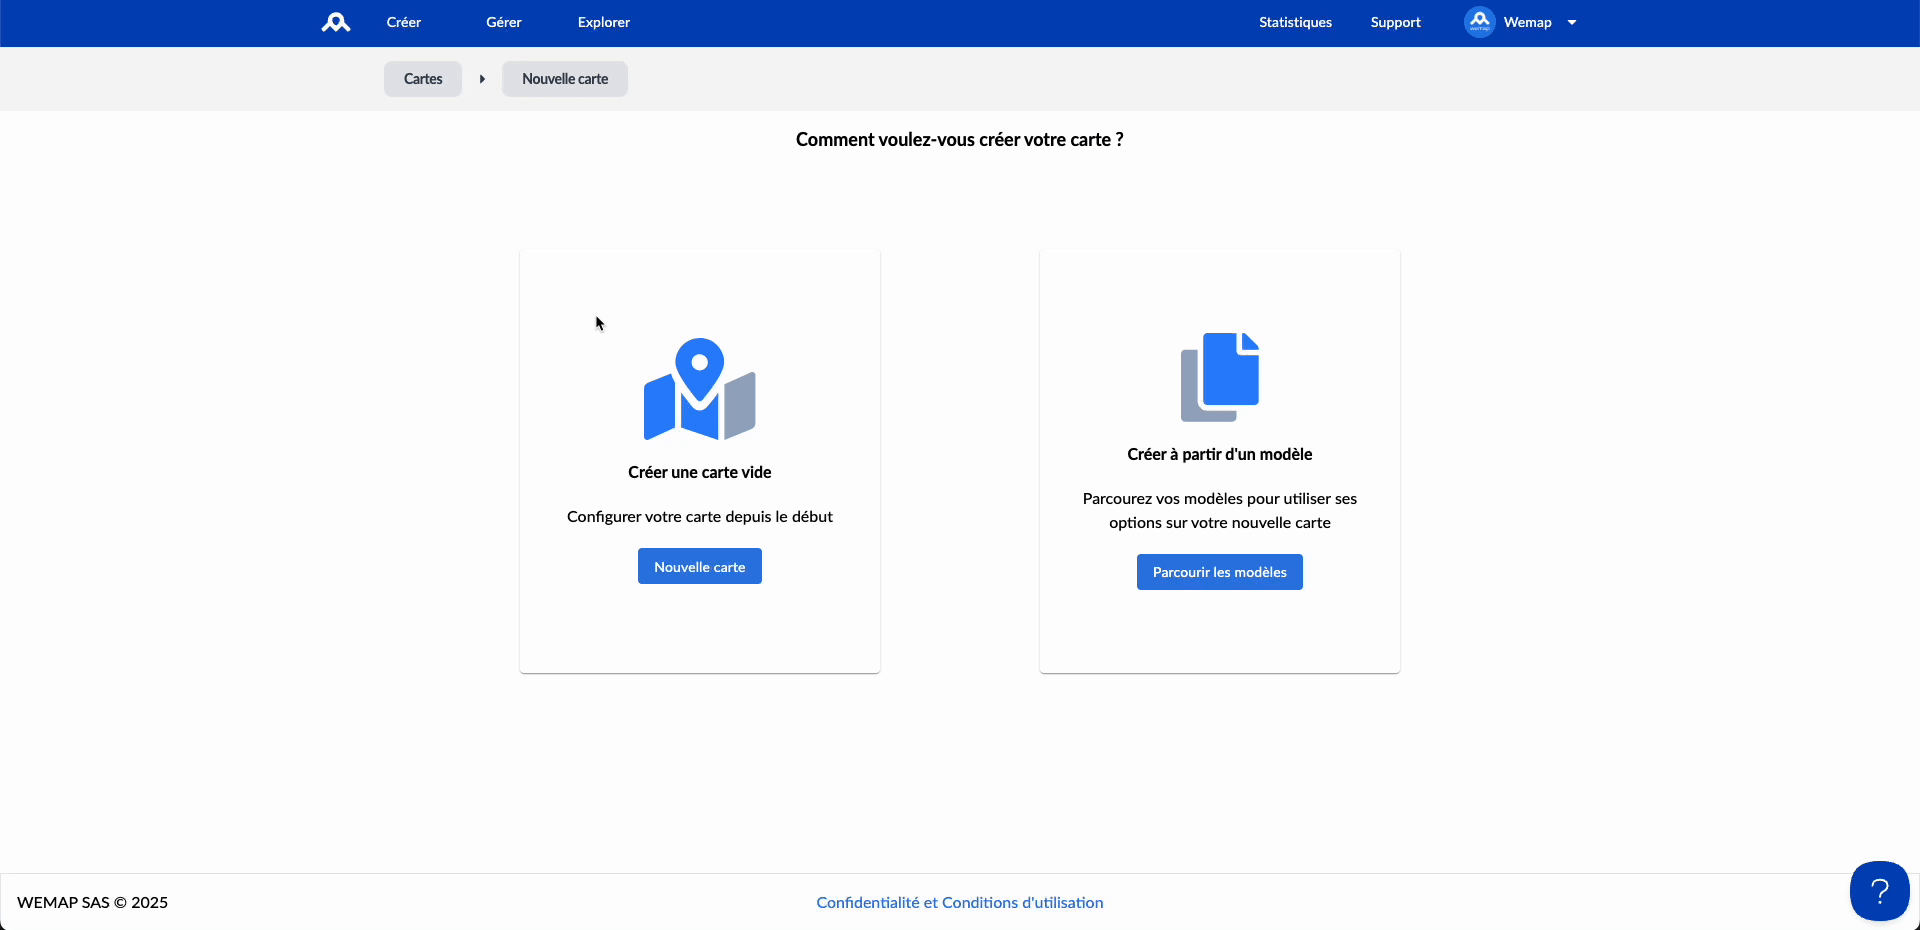This screenshot has height=930, width=1920.
Task: Click the Configurer votre carte depuis le début text
Action: (x=700, y=516)
